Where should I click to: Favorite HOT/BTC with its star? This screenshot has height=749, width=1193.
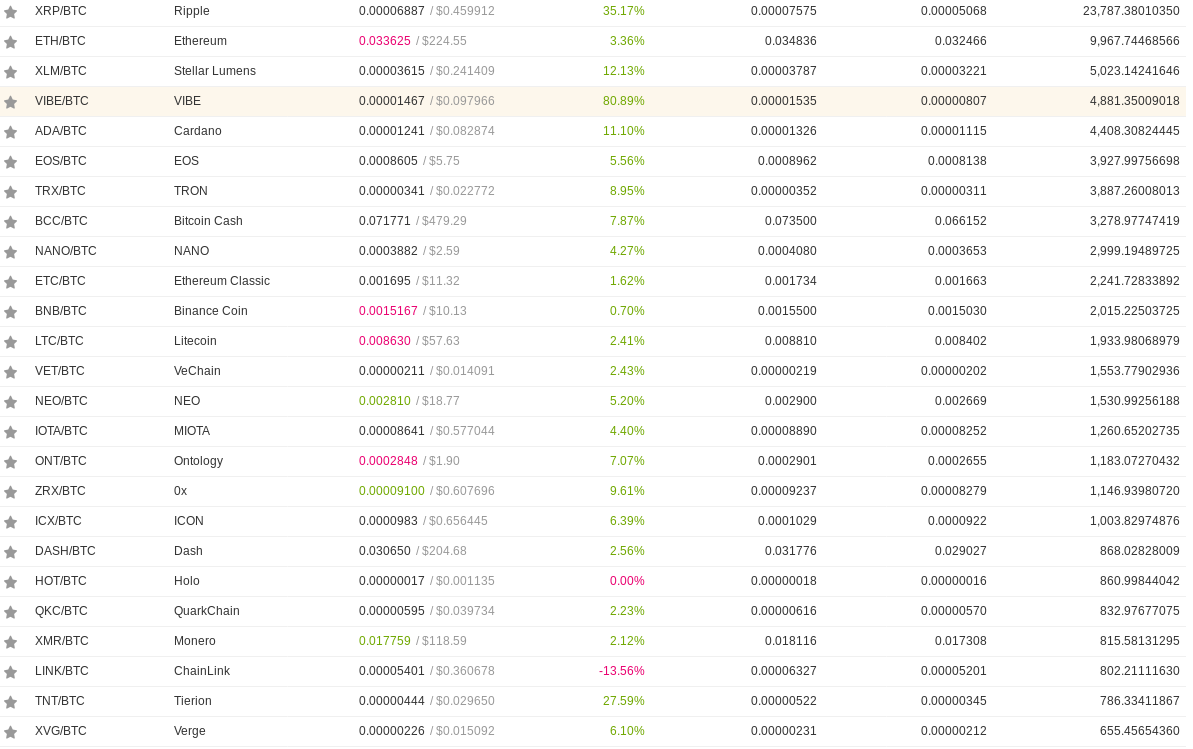[x=11, y=582]
